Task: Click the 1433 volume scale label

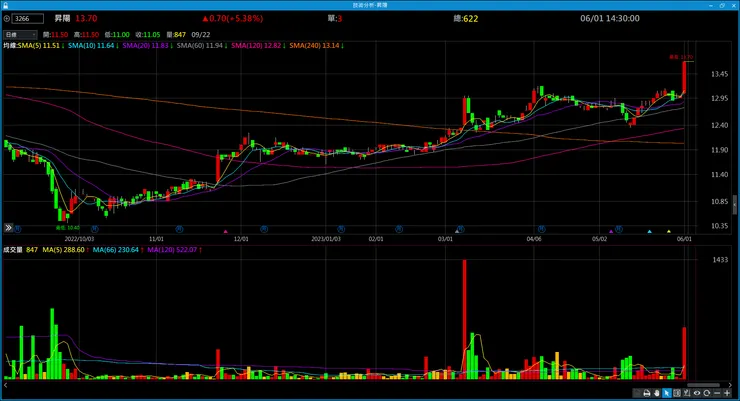Action: coord(720,259)
